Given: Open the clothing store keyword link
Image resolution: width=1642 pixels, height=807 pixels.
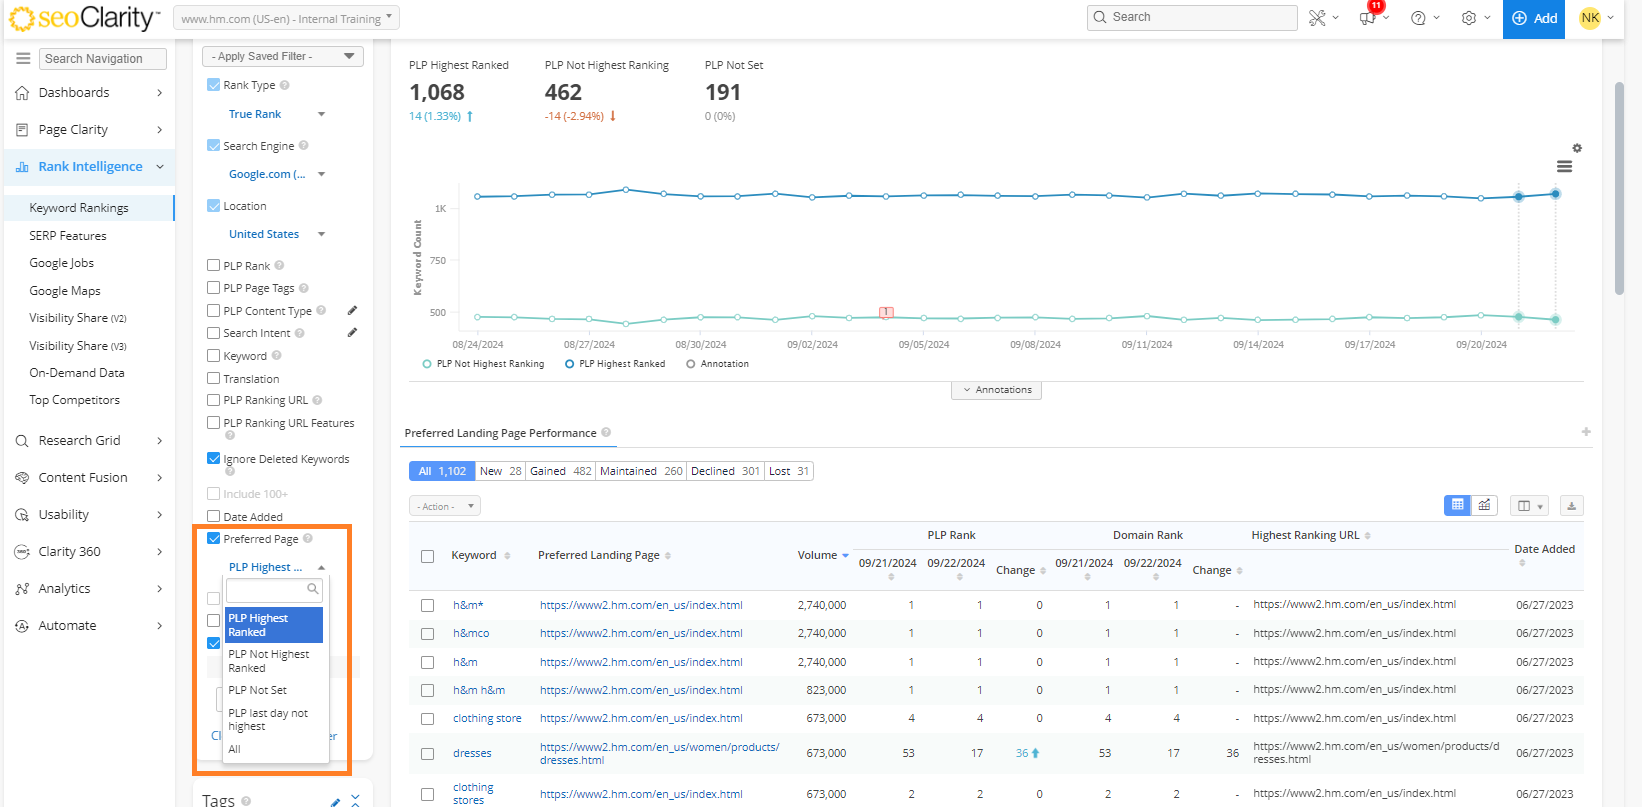Looking at the screenshot, I should [487, 718].
